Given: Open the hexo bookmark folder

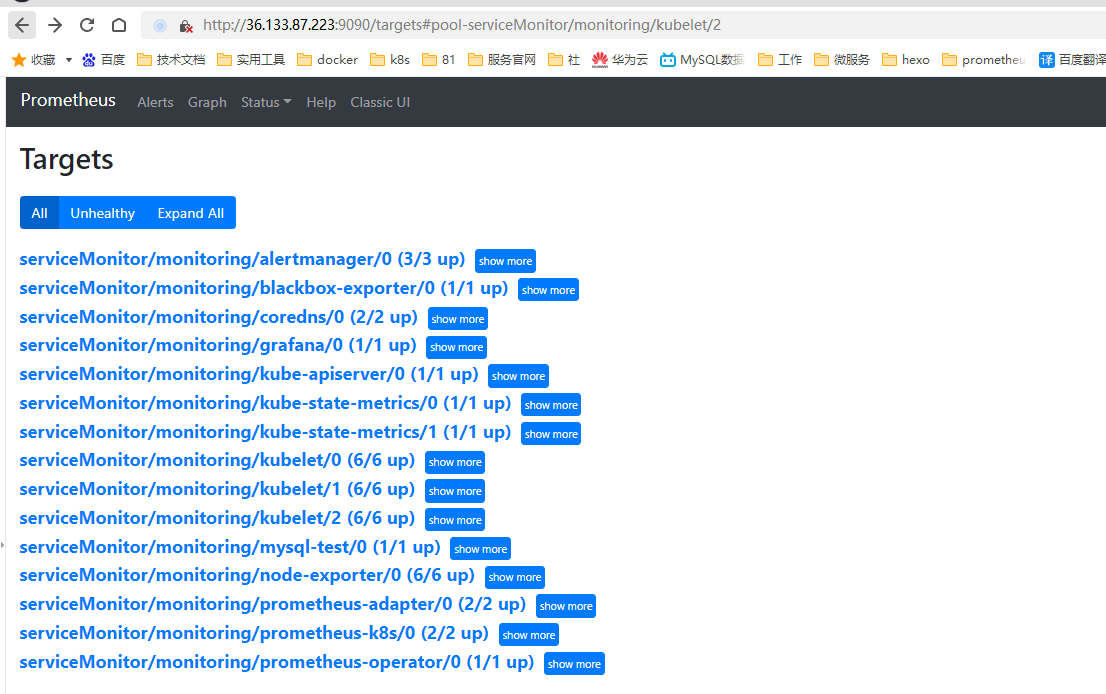Looking at the screenshot, I should point(906,60).
